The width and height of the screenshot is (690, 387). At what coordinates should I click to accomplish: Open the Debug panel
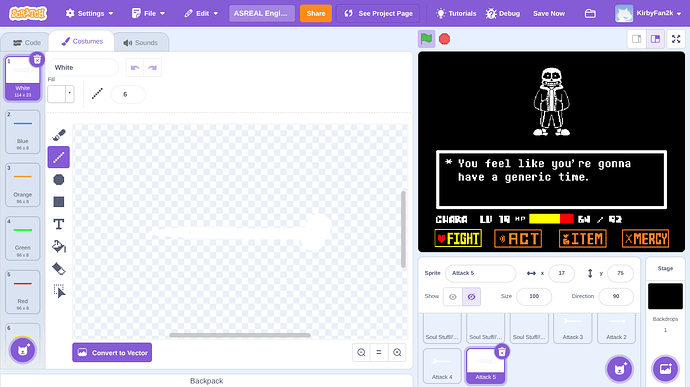(x=503, y=14)
